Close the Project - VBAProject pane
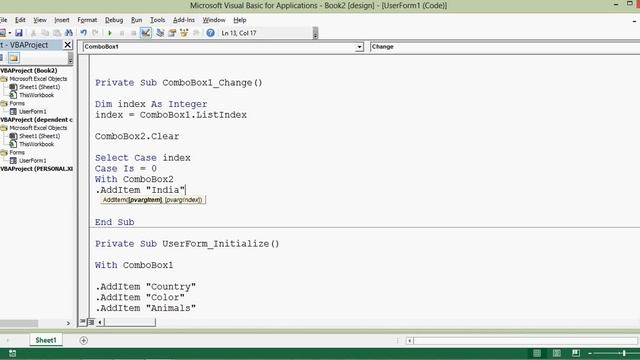The image size is (640, 360). click(x=68, y=45)
